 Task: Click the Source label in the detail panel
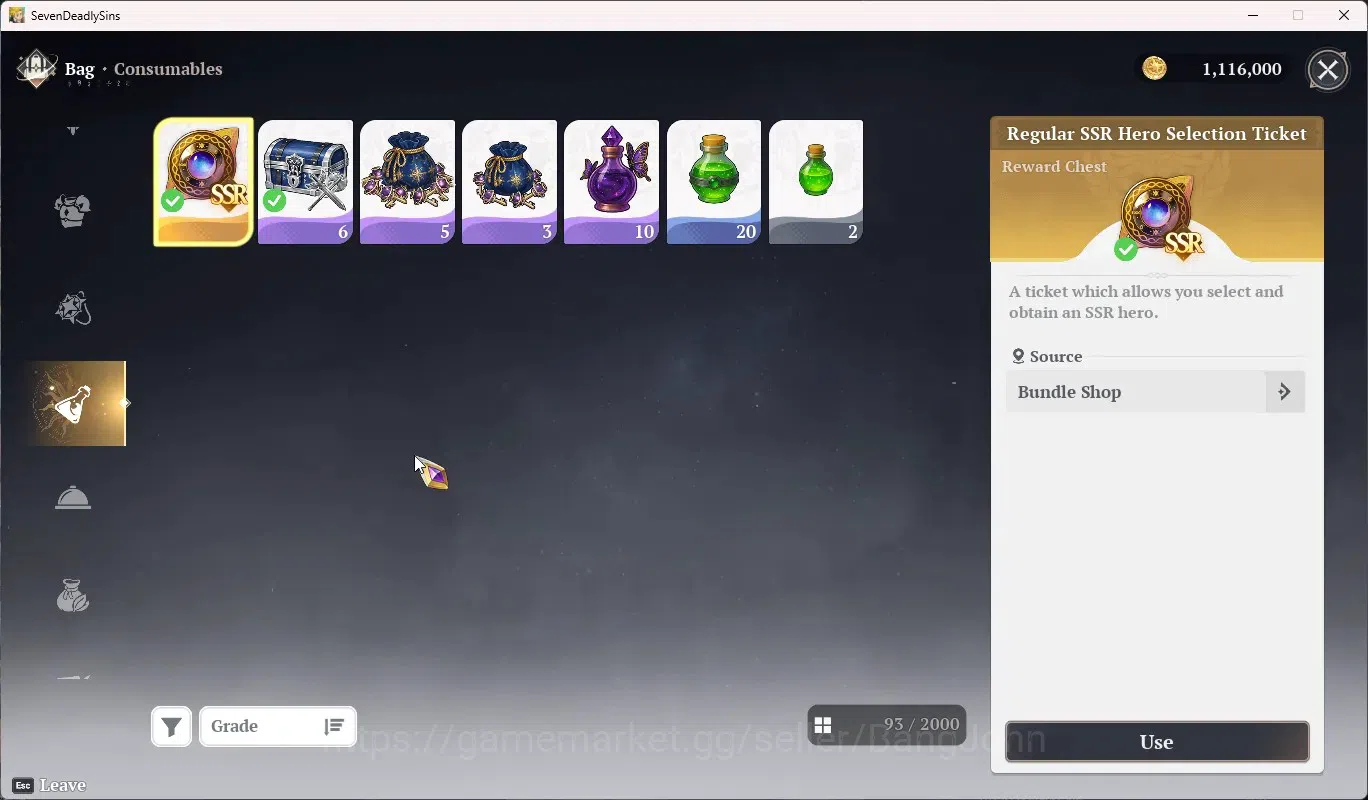(1056, 356)
